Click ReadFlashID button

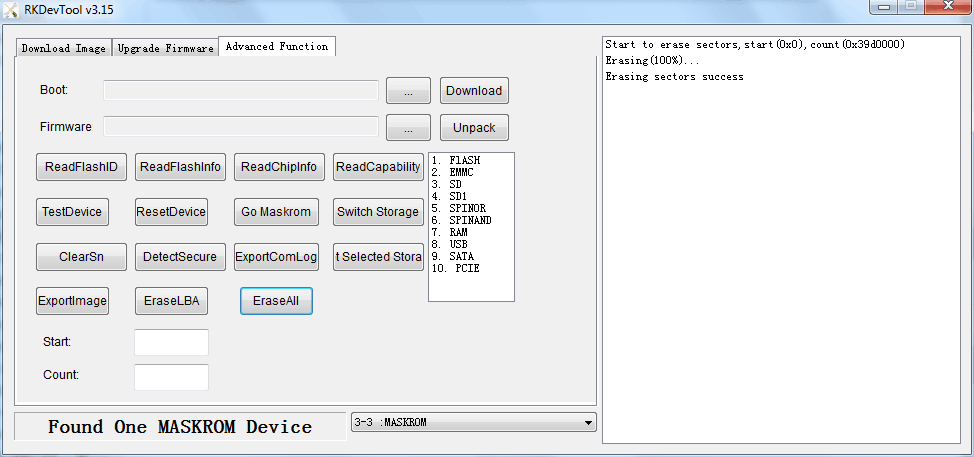pyautogui.click(x=81, y=167)
